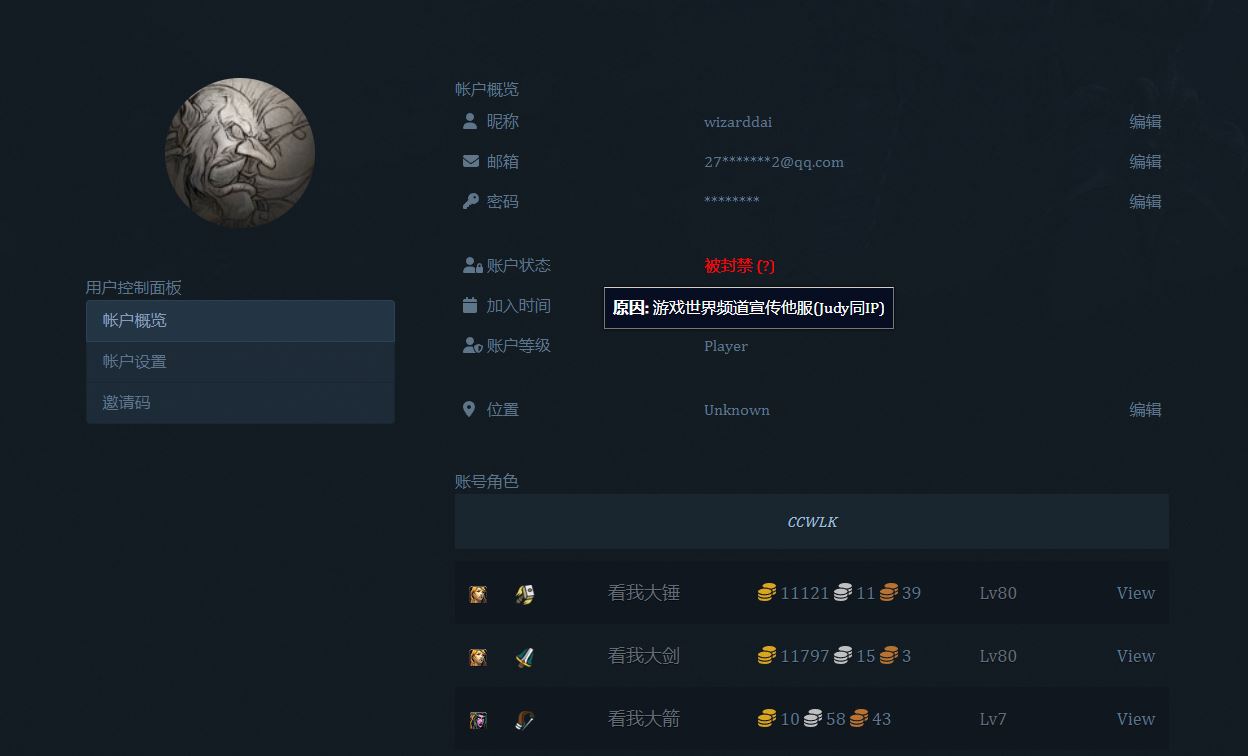Click the locked user icon beside 账户状态
The height and width of the screenshot is (756, 1248).
(x=472, y=266)
